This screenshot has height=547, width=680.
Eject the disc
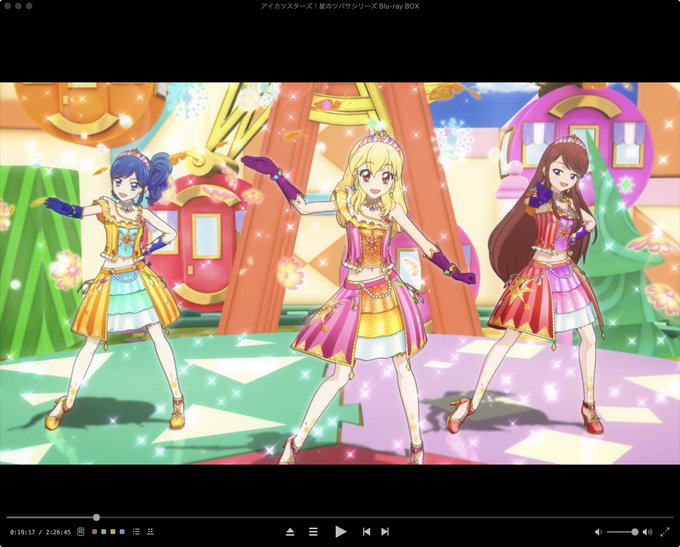click(x=290, y=532)
